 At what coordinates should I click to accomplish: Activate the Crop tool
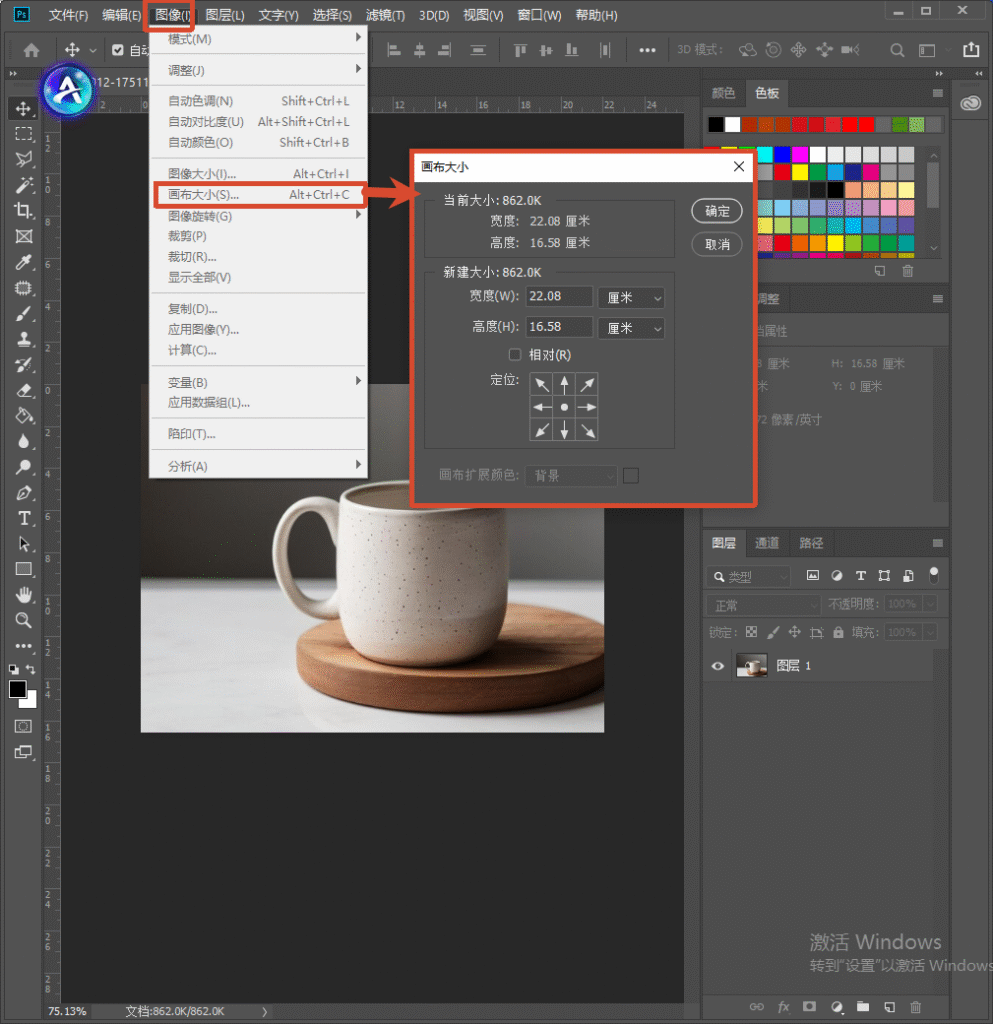tap(24, 210)
